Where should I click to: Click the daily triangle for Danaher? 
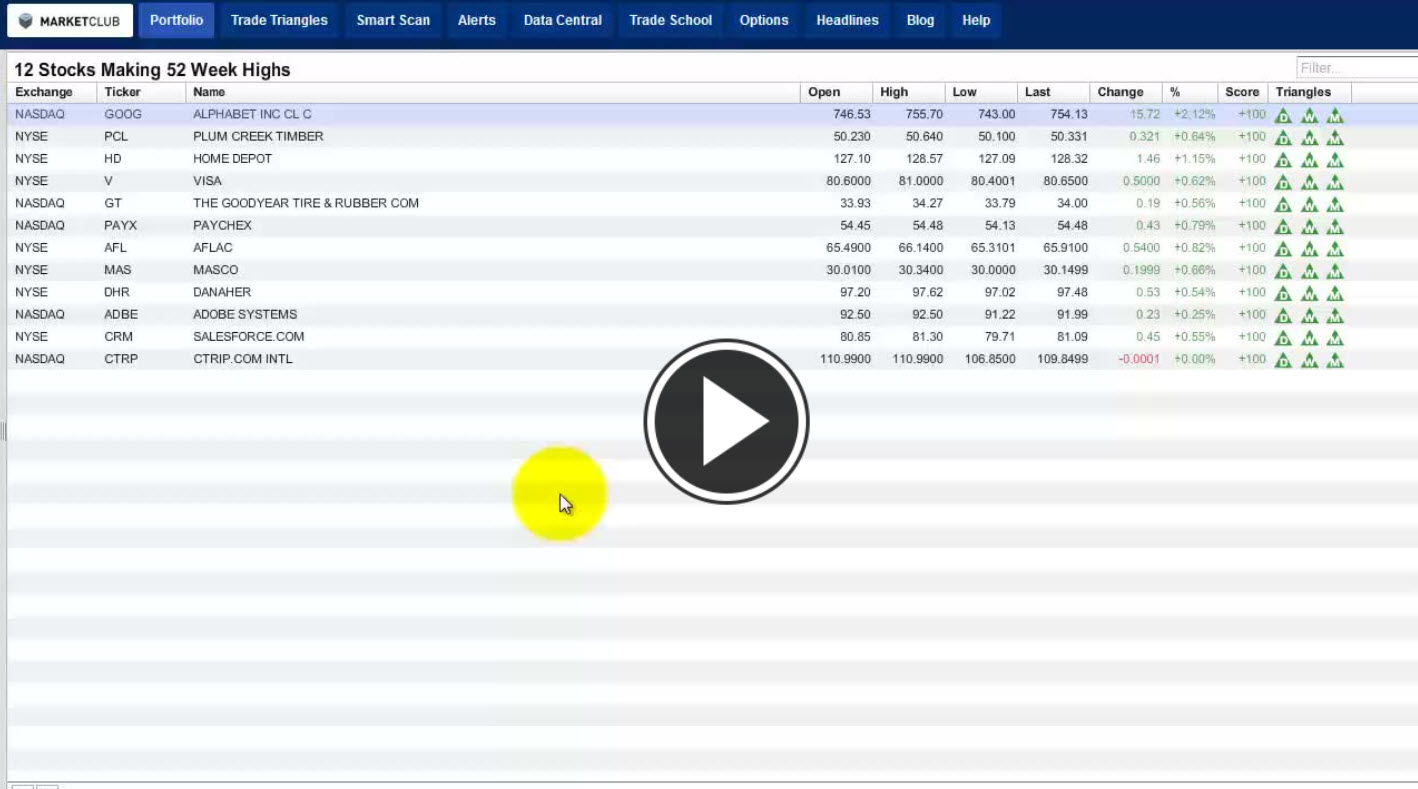point(1283,294)
